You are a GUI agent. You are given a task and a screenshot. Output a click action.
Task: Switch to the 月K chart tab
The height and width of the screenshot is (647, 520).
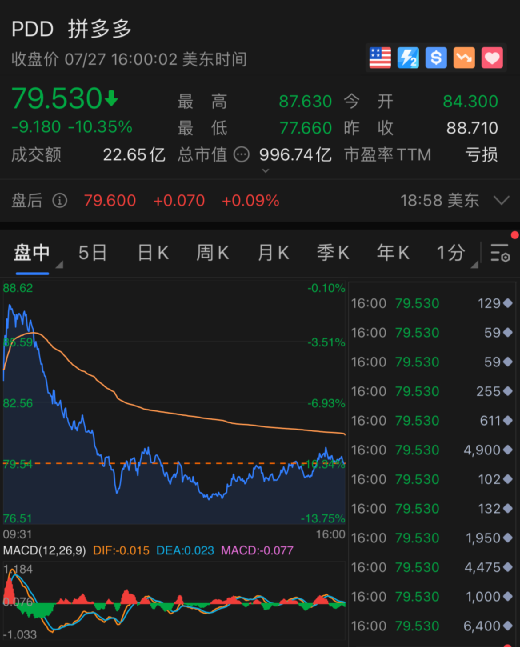coord(273,253)
